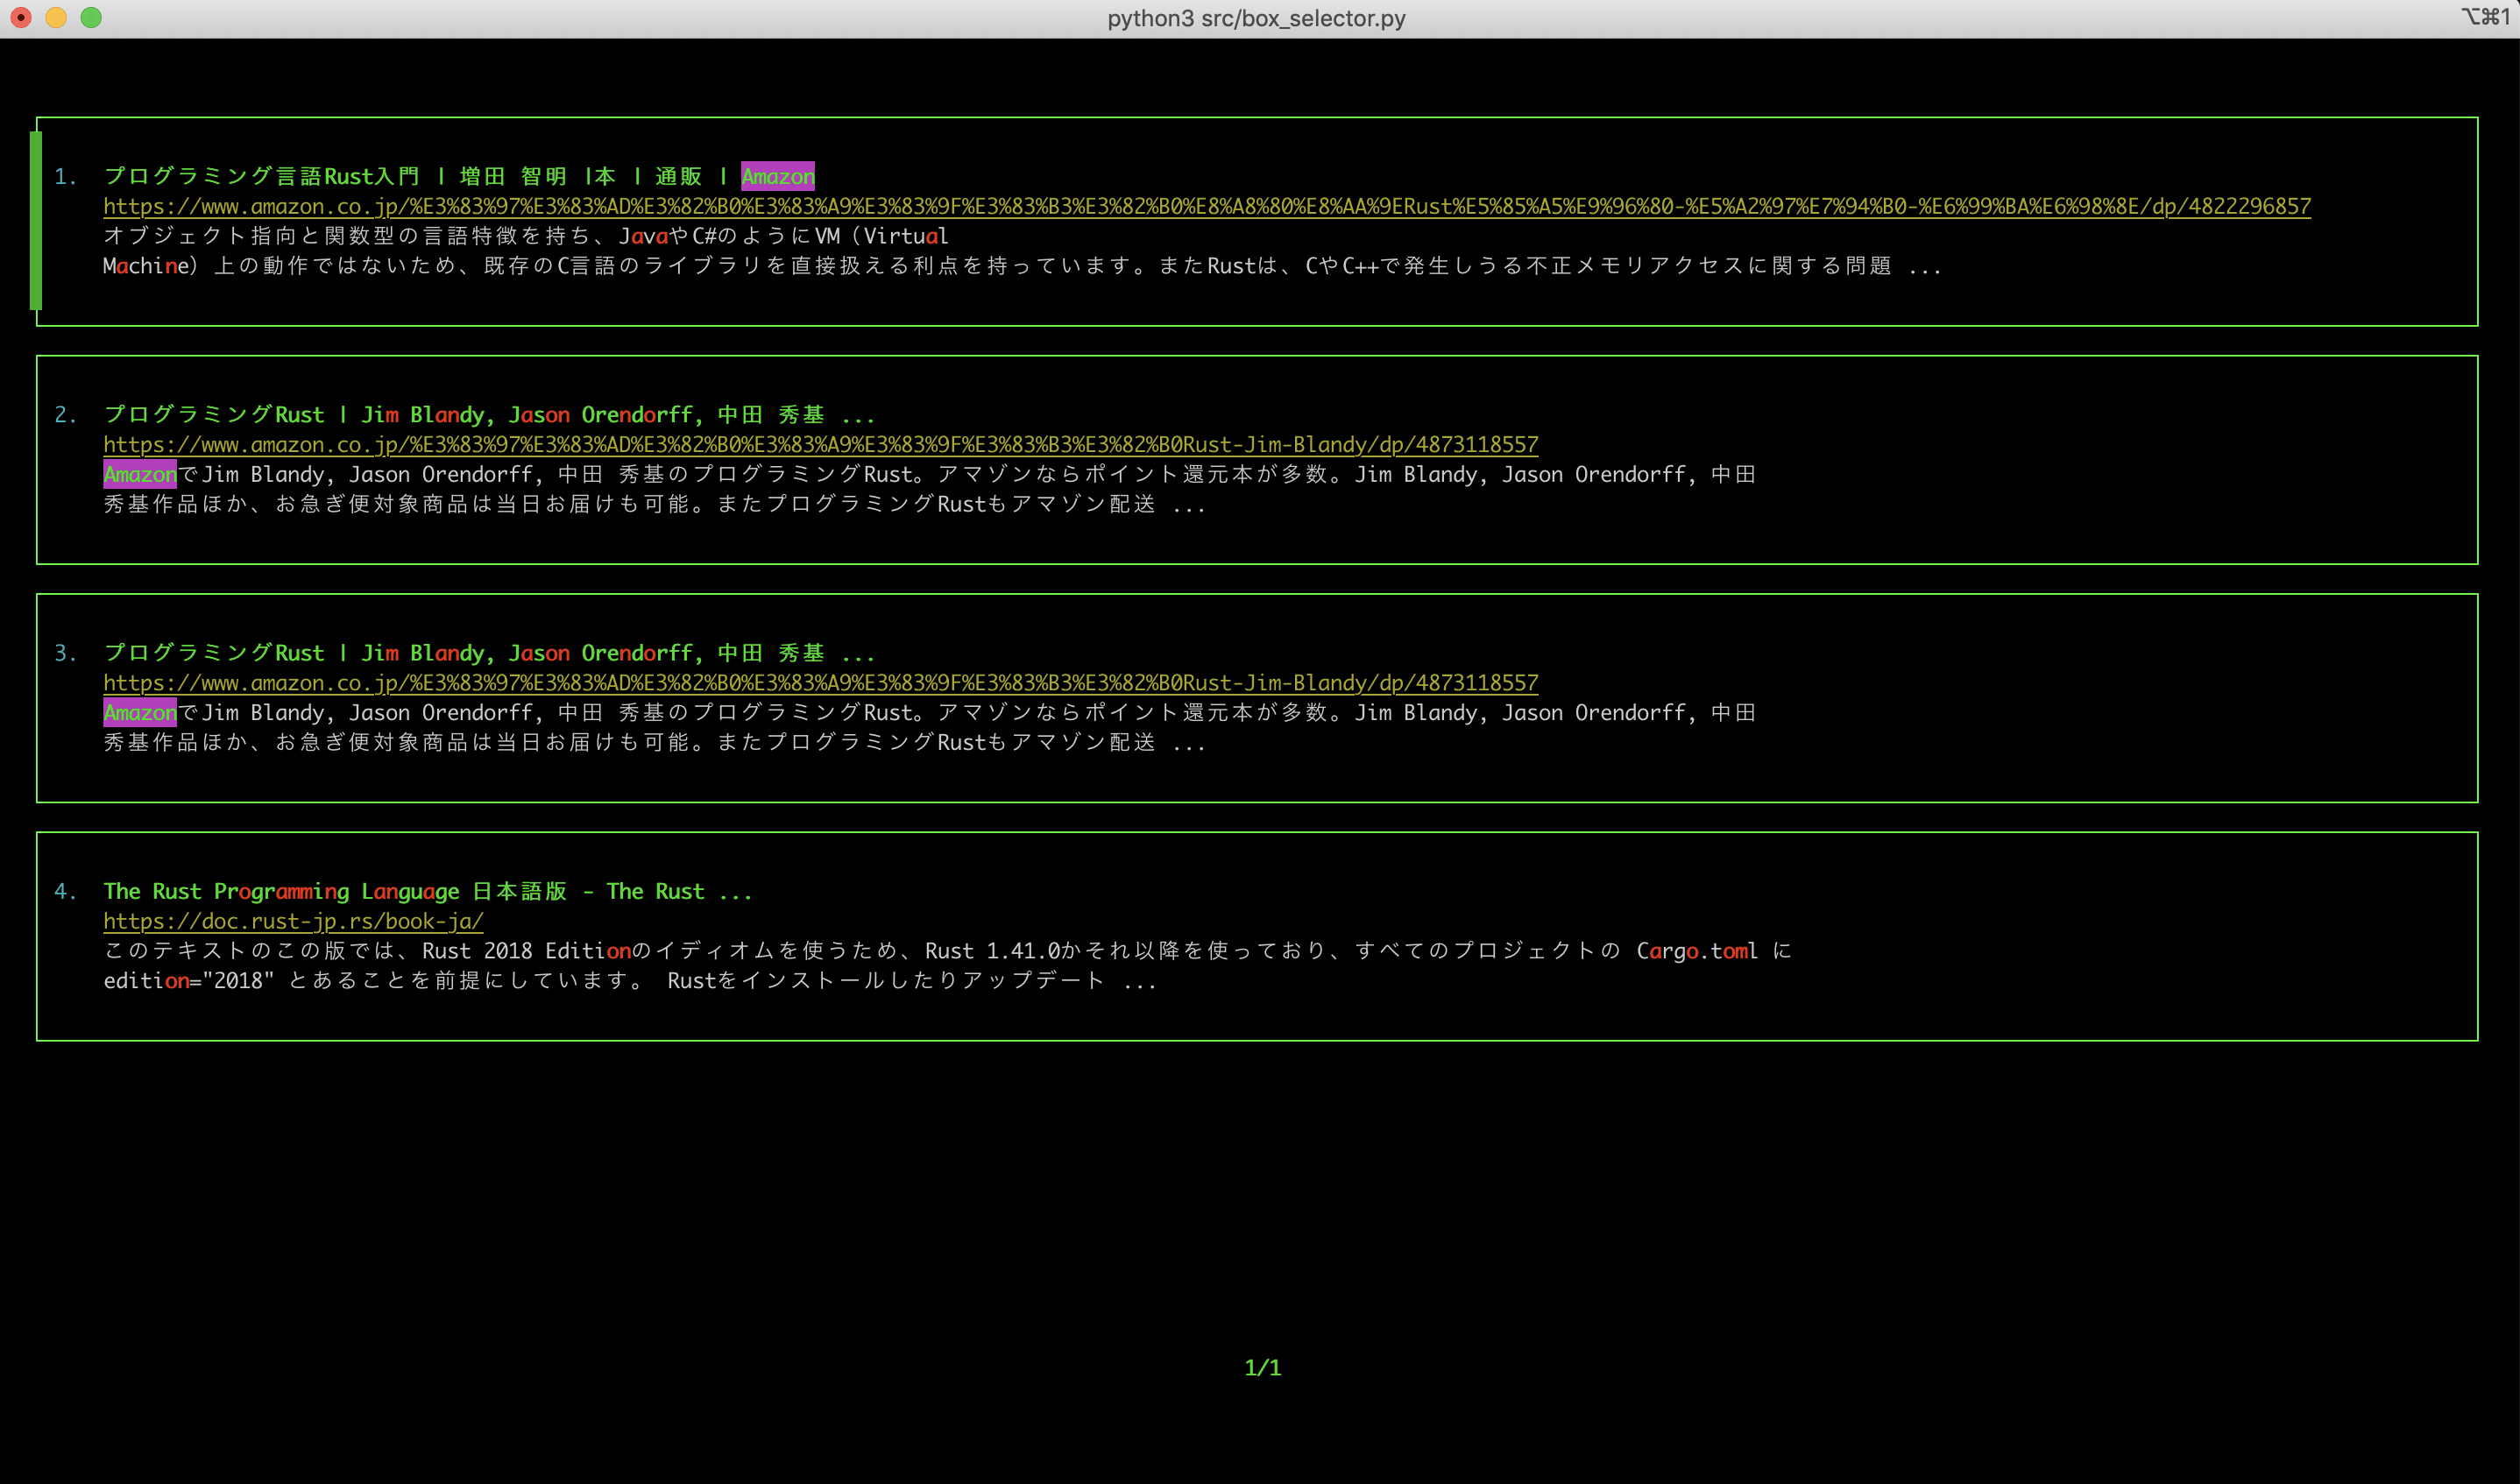Click second result title with Jim Blandy

[488, 415]
